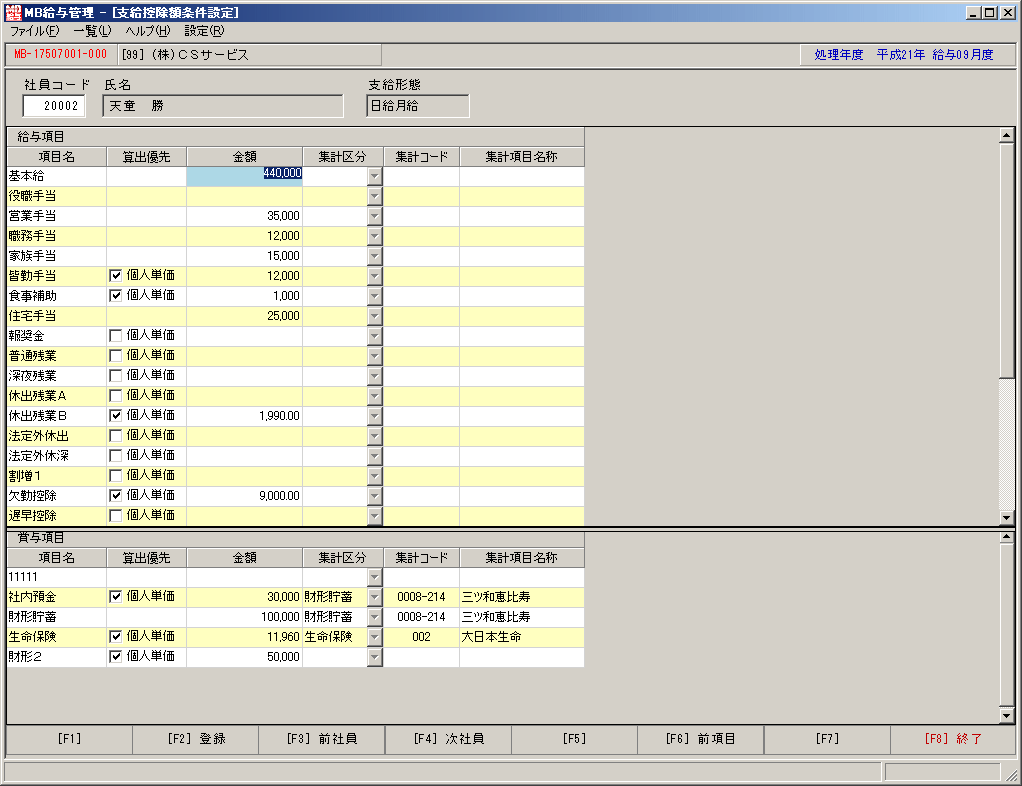This screenshot has width=1022, height=786.
Task: Click the 金額 column header in 給与項目
Action: [244, 157]
